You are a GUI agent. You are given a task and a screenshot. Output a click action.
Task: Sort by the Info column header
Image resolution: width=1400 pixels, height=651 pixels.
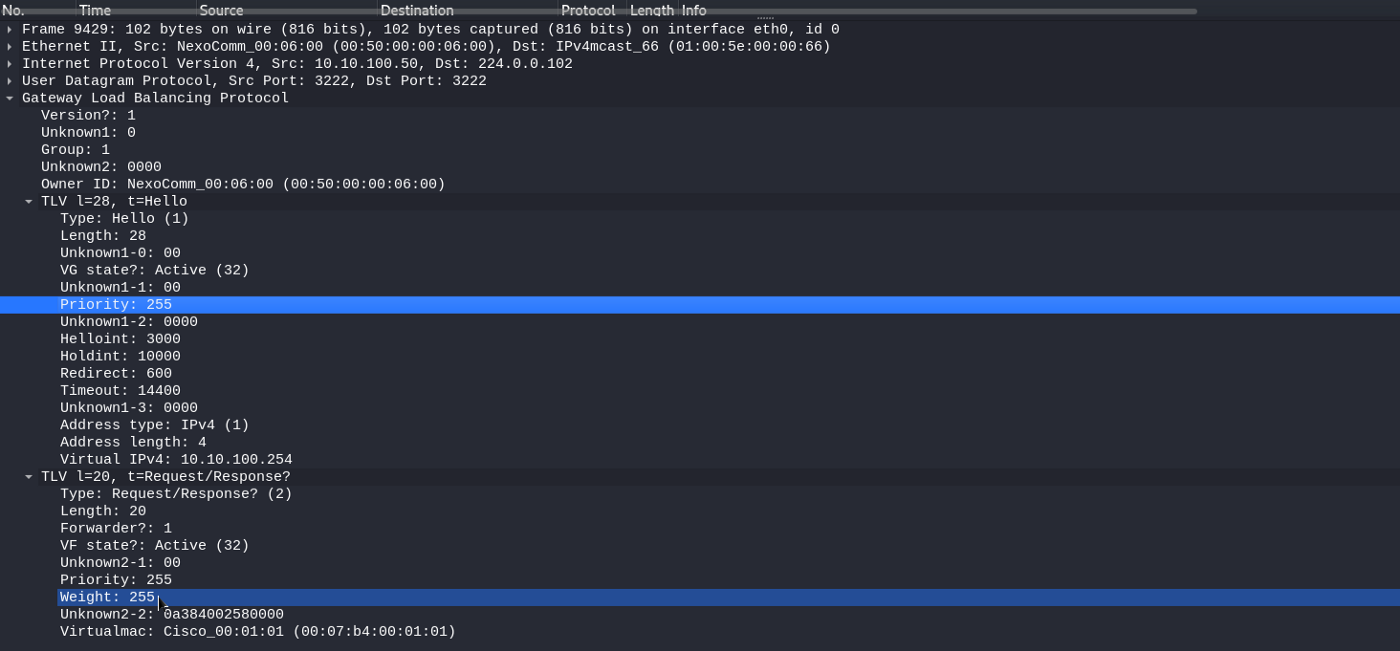click(694, 10)
